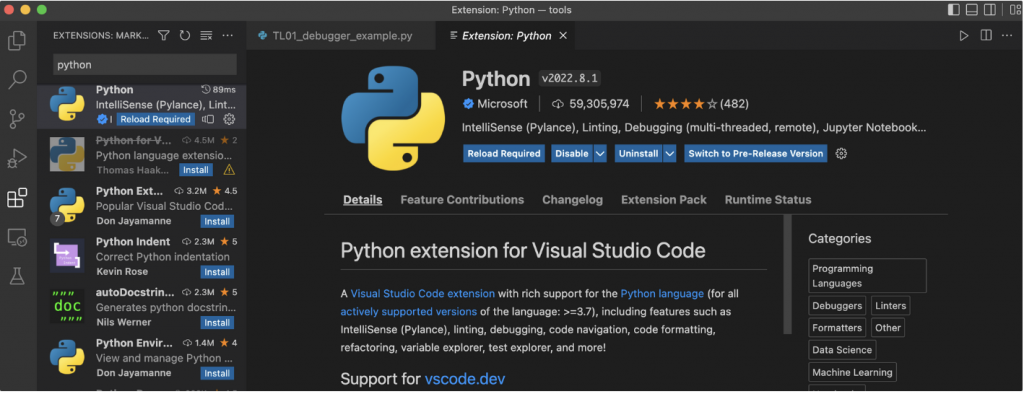Screen dimensions: 1024x394
Task: Follow the vscode.dev link
Action: click(x=464, y=379)
